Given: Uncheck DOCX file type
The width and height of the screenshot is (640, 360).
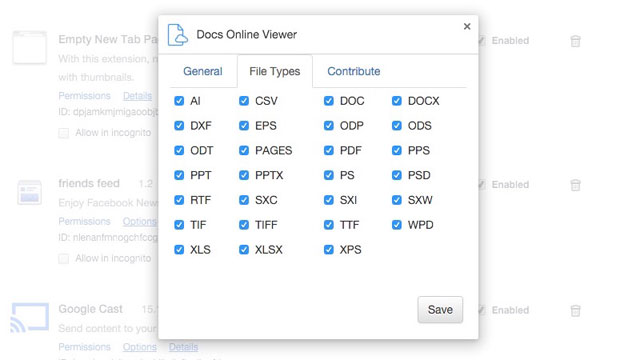Looking at the screenshot, I should pos(397,101).
